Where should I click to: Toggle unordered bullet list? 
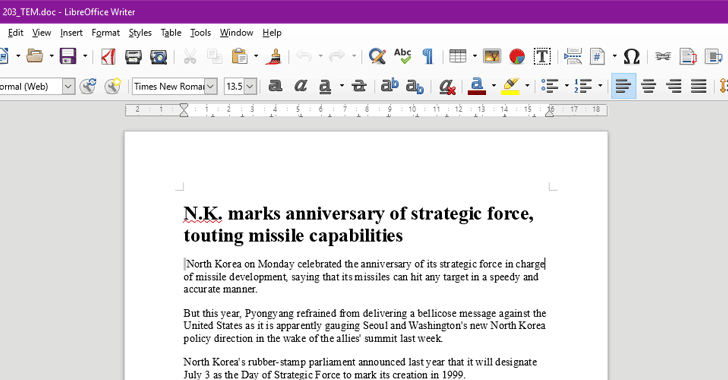click(550, 86)
